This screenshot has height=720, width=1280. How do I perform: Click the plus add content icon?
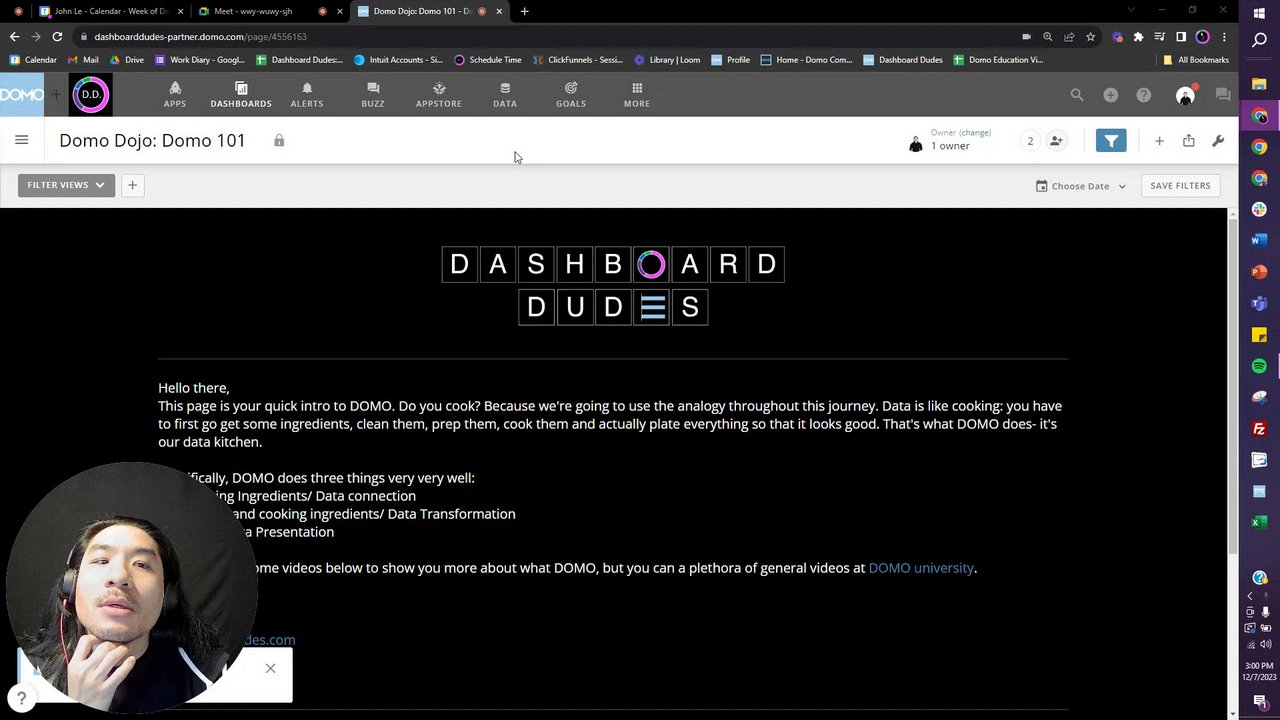coord(1159,141)
